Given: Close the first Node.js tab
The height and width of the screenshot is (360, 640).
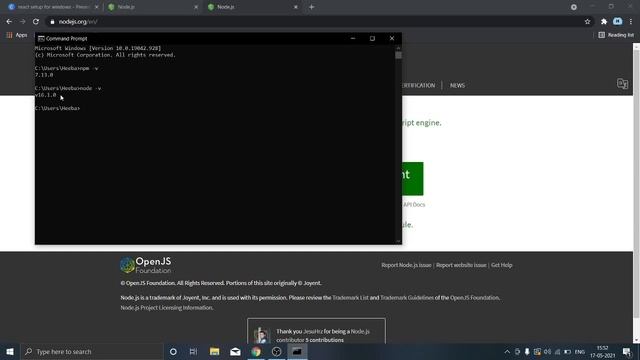Looking at the screenshot, I should 196,7.
